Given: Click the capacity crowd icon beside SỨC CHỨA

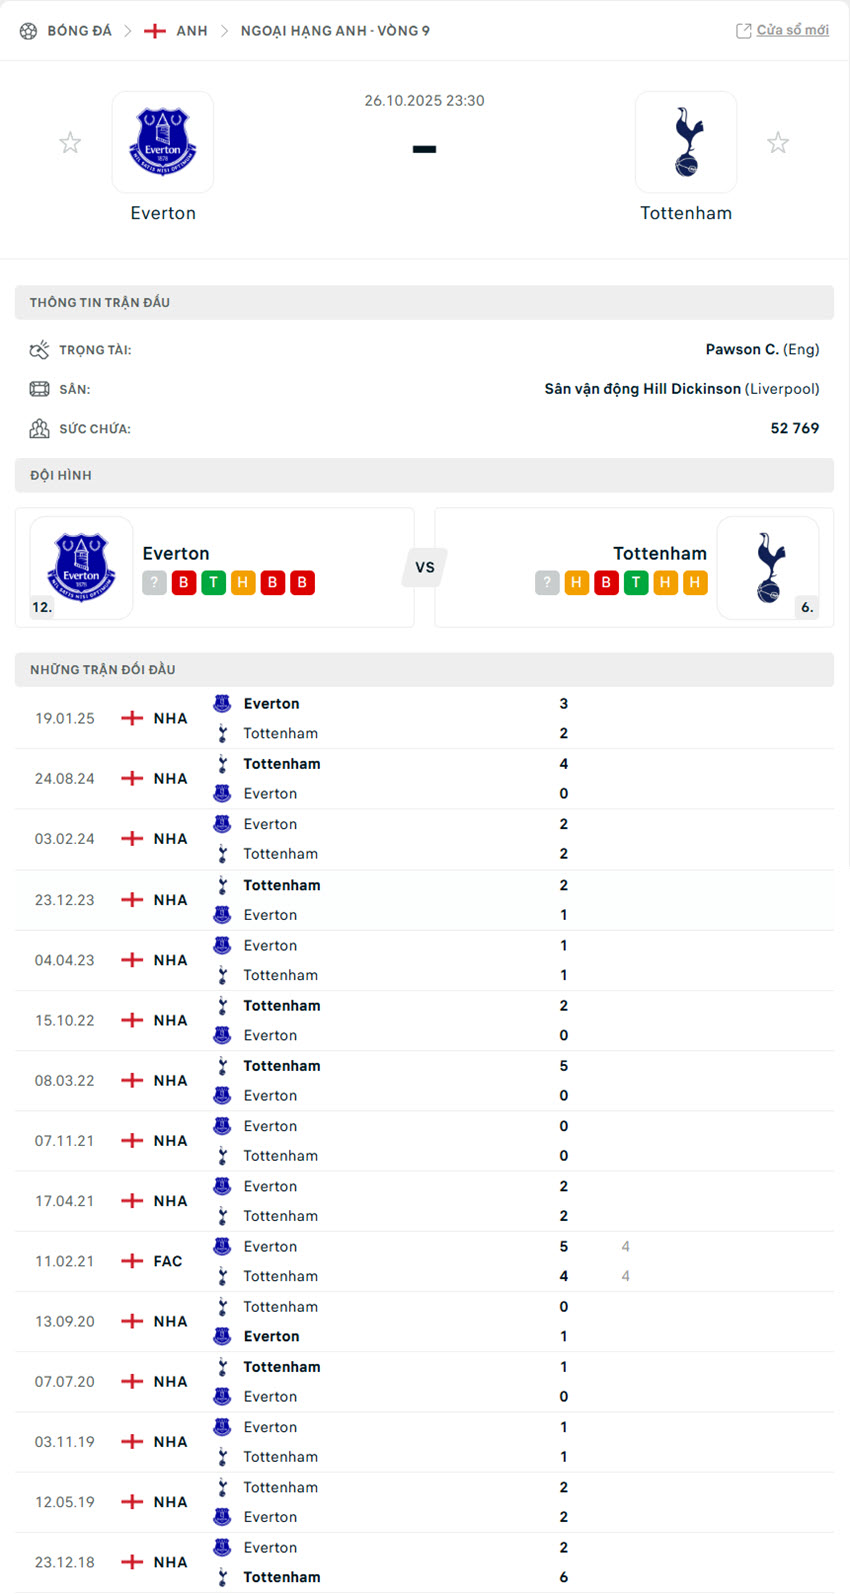Looking at the screenshot, I should [x=39, y=428].
